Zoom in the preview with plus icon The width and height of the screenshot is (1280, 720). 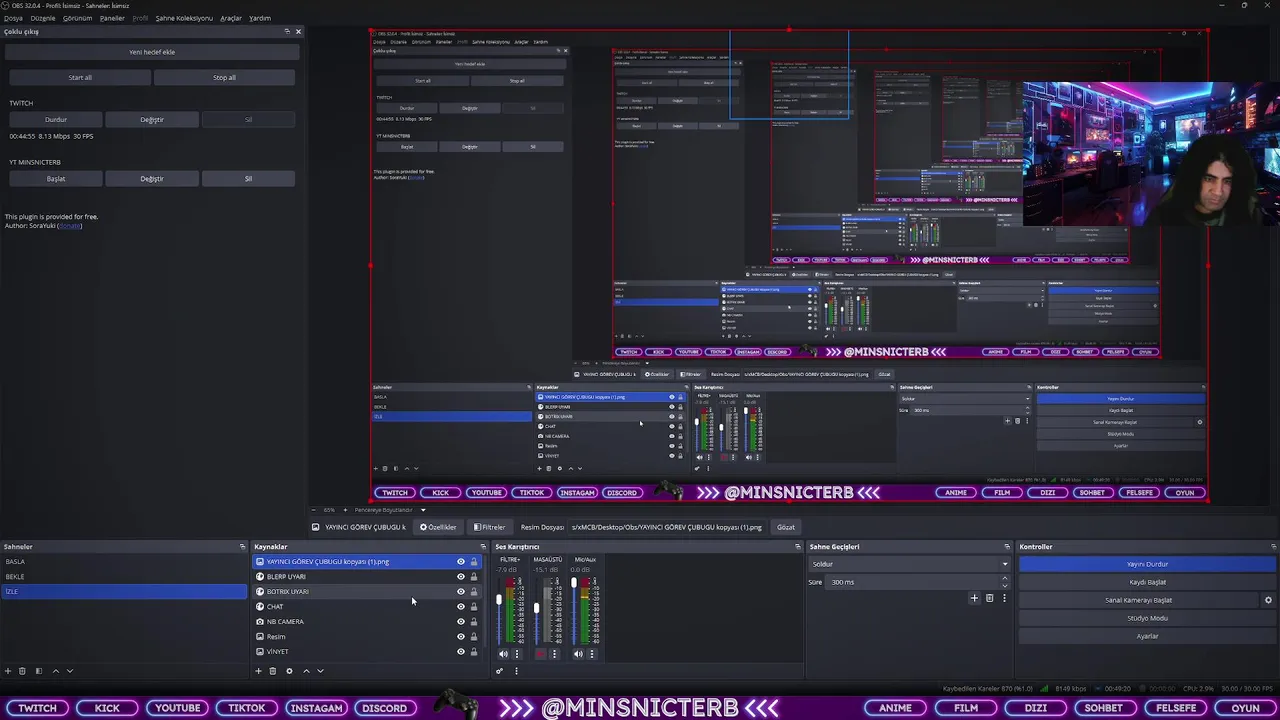[346, 510]
